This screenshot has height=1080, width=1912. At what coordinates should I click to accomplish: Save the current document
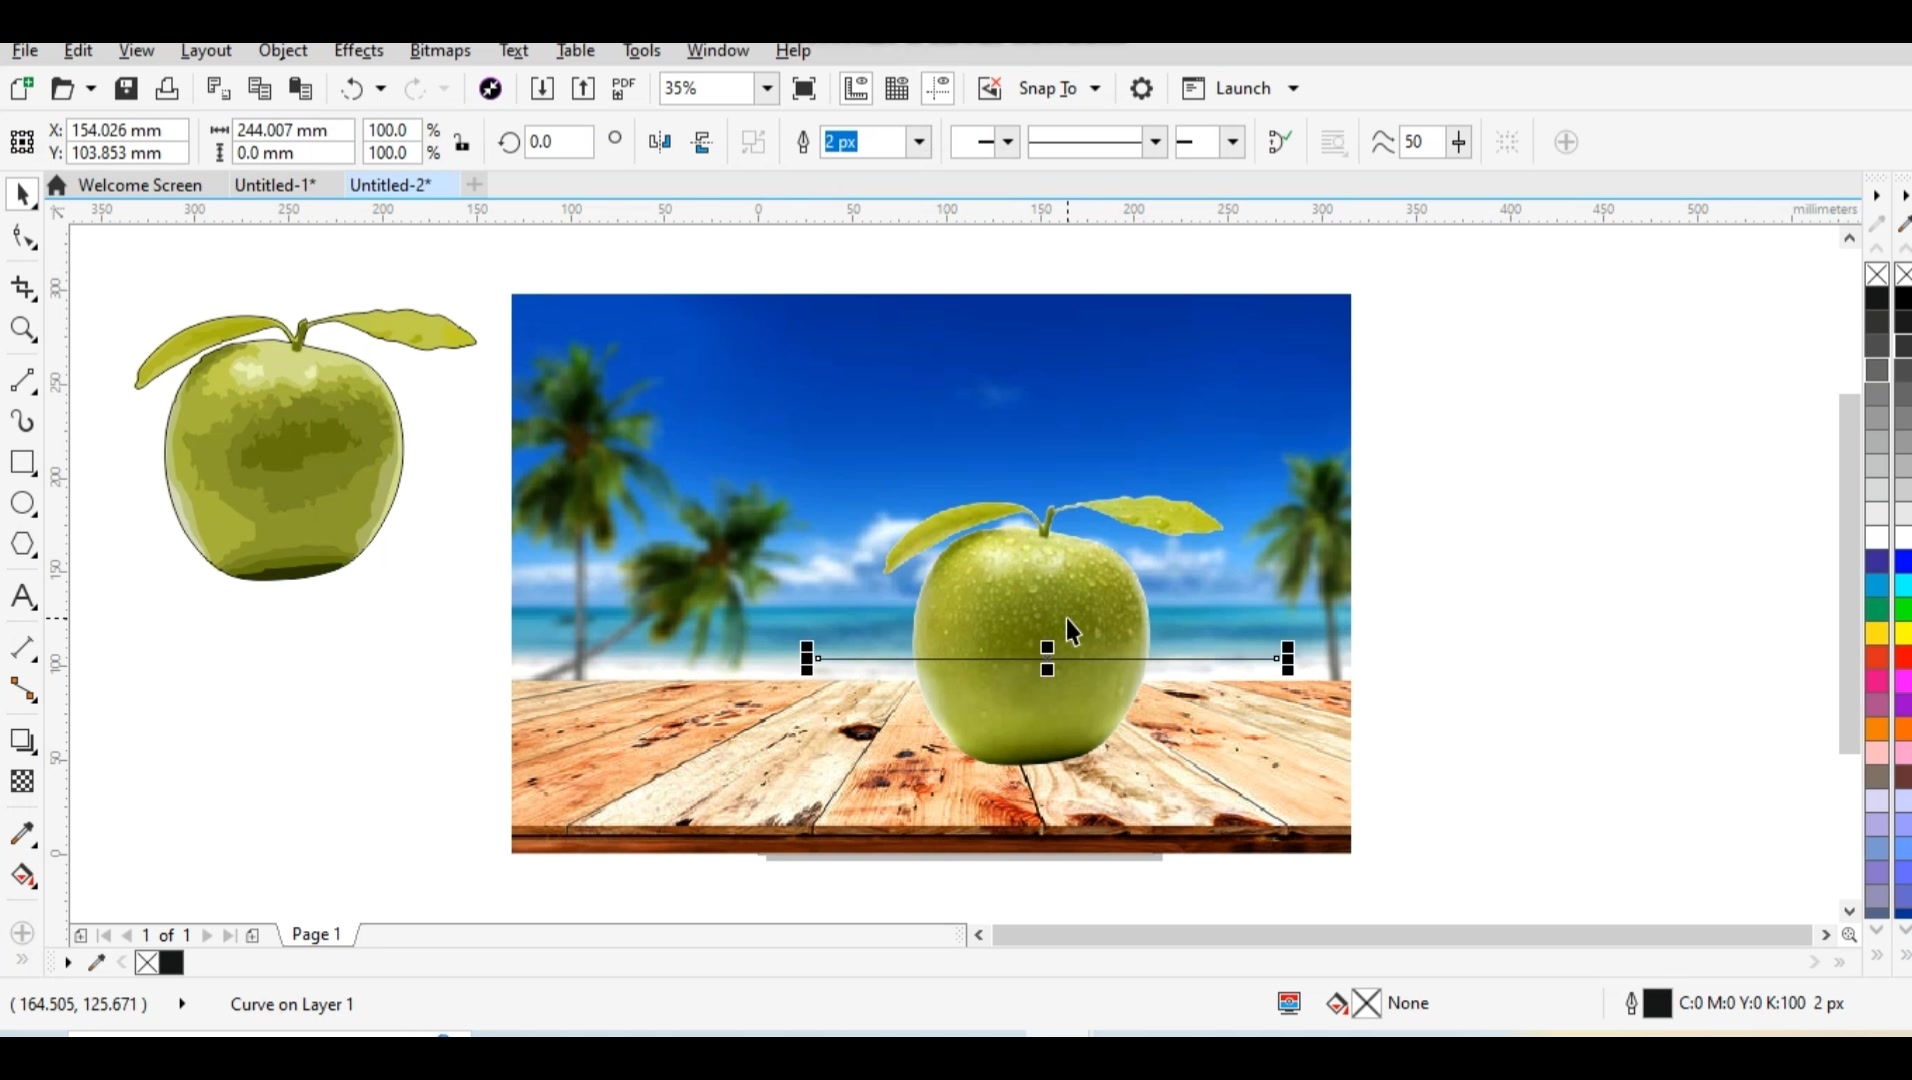click(x=126, y=88)
